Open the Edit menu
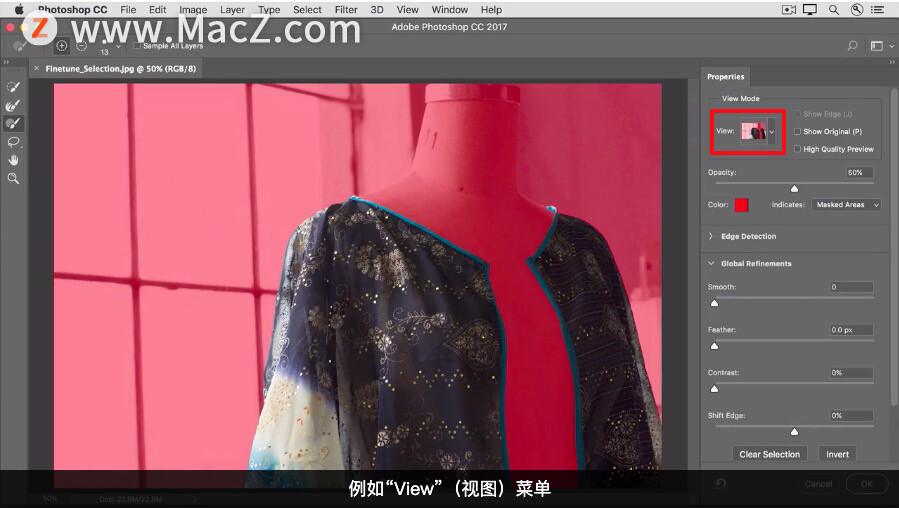 pyautogui.click(x=157, y=10)
